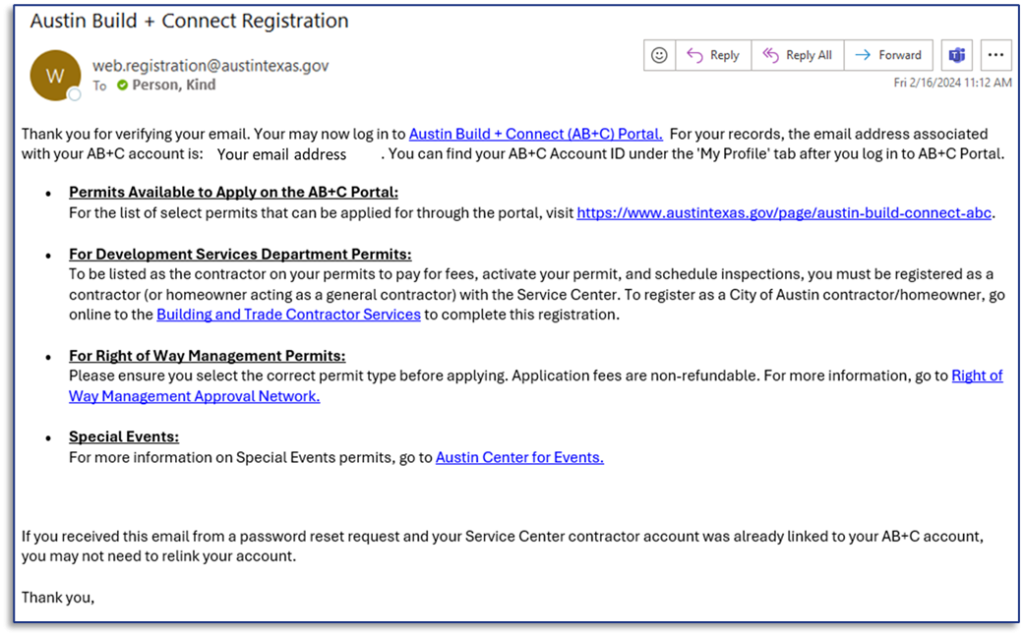This screenshot has height=636, width=1024.
Task: Select the Reply curved arrow icon
Action: pyautogui.click(x=694, y=55)
